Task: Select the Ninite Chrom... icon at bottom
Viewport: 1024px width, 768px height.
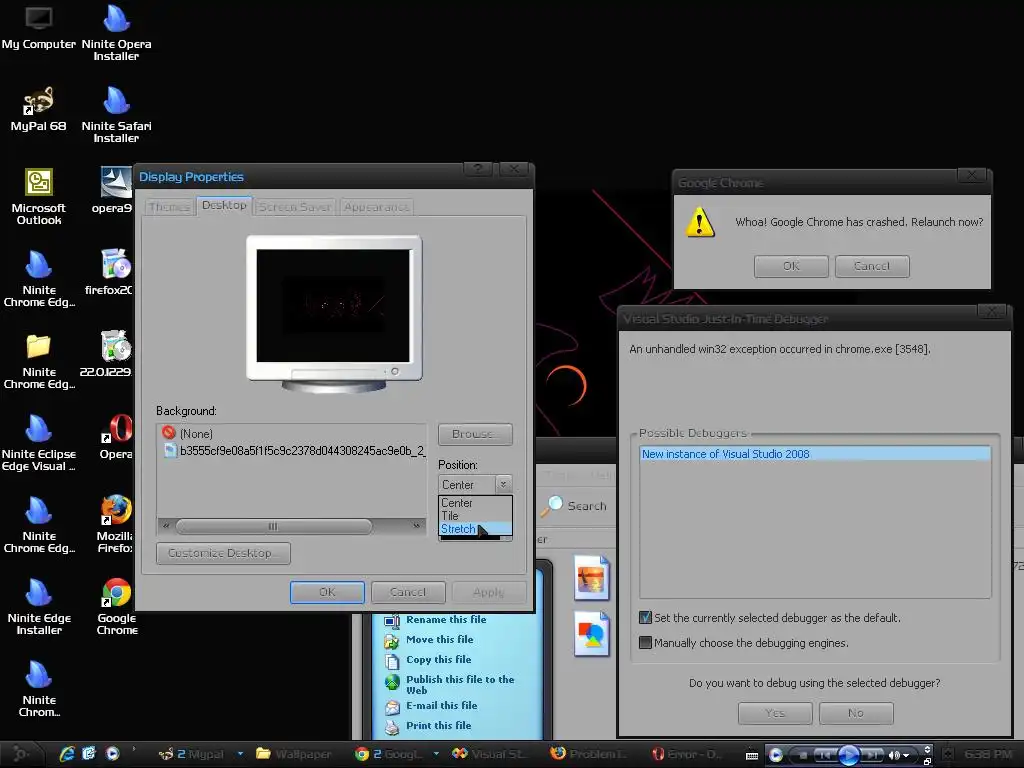Action: 39,689
